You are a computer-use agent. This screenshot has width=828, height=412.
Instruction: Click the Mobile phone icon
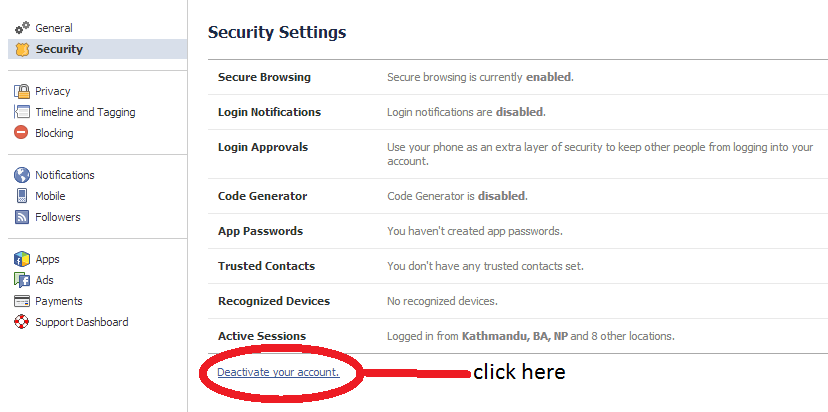(22, 196)
